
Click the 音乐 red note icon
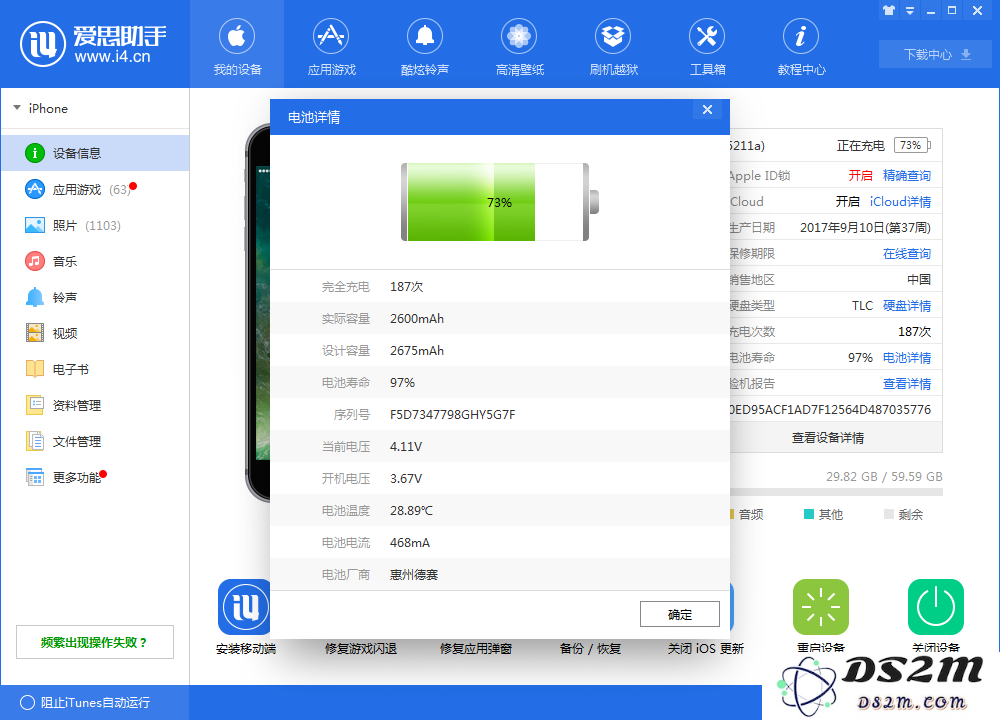click(x=34, y=261)
